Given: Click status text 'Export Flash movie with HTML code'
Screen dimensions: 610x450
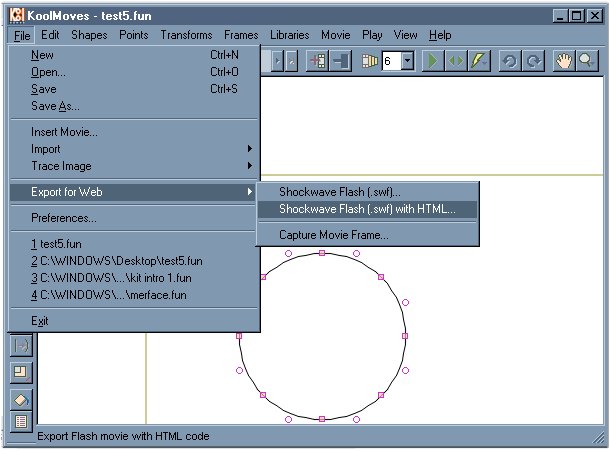Looking at the screenshot, I should click(123, 436).
